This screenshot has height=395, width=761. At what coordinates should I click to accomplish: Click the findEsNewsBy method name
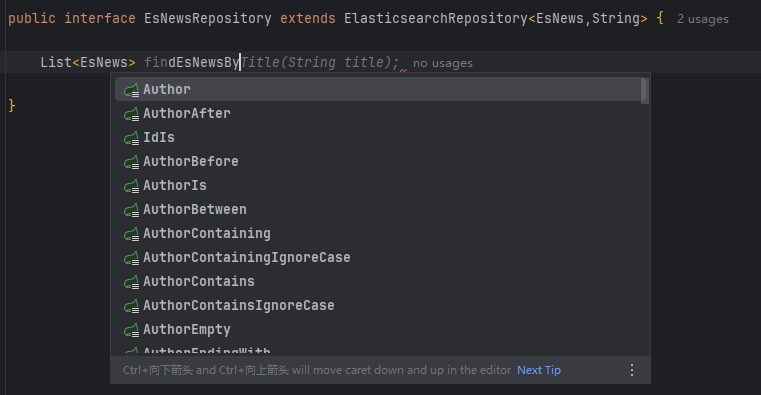coord(192,62)
